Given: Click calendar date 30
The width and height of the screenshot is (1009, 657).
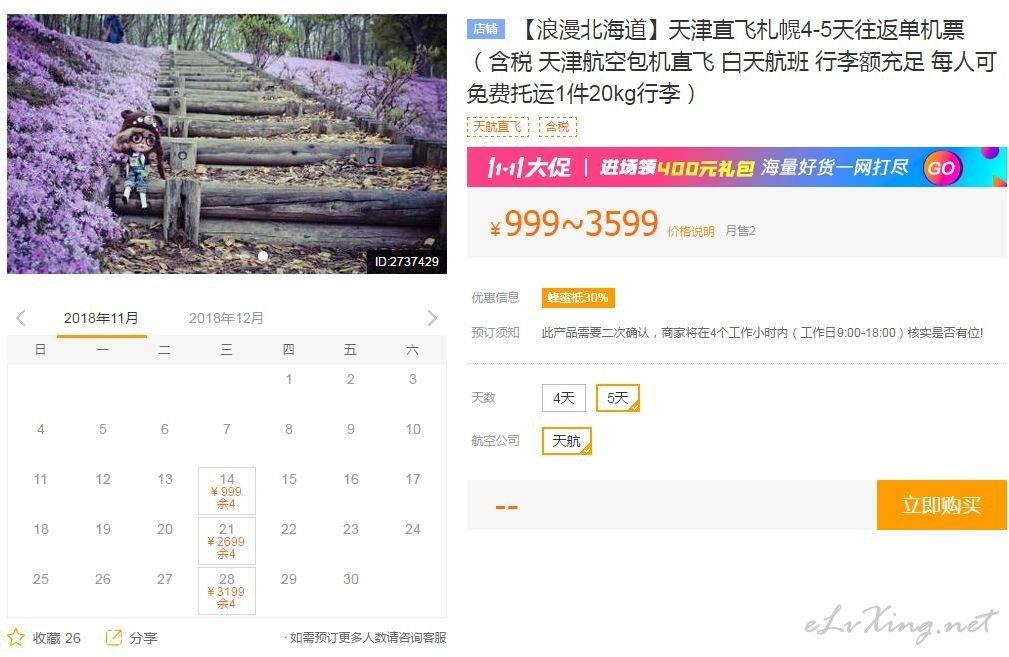Looking at the screenshot, I should (x=351, y=579).
